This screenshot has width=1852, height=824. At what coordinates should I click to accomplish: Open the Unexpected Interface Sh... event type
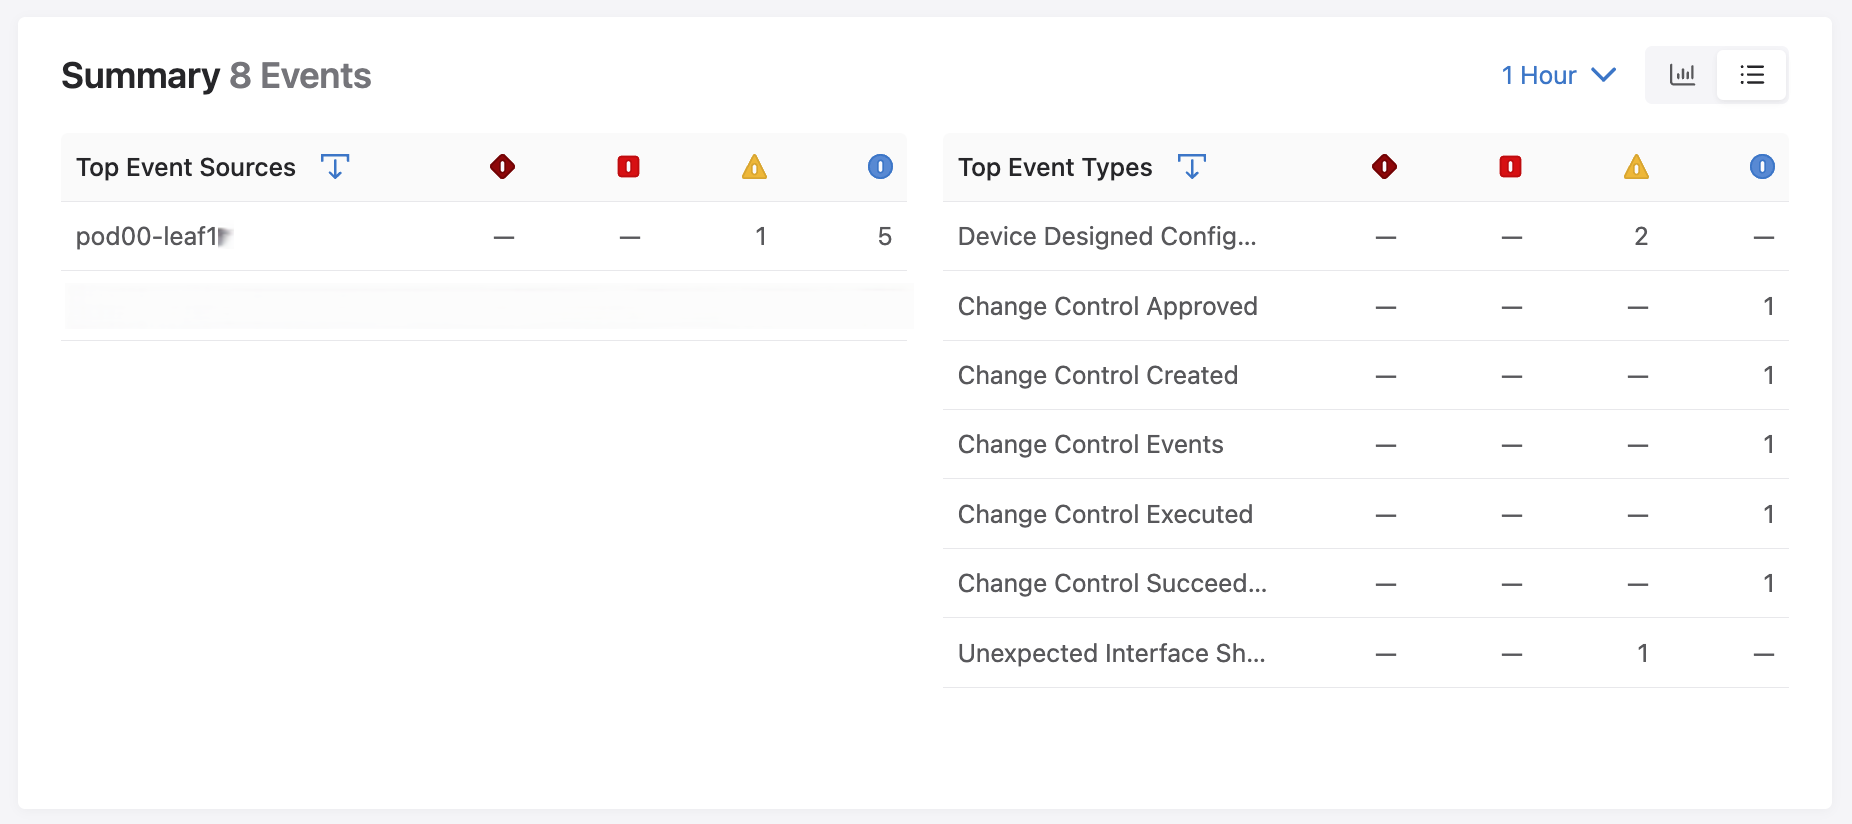1111,653
